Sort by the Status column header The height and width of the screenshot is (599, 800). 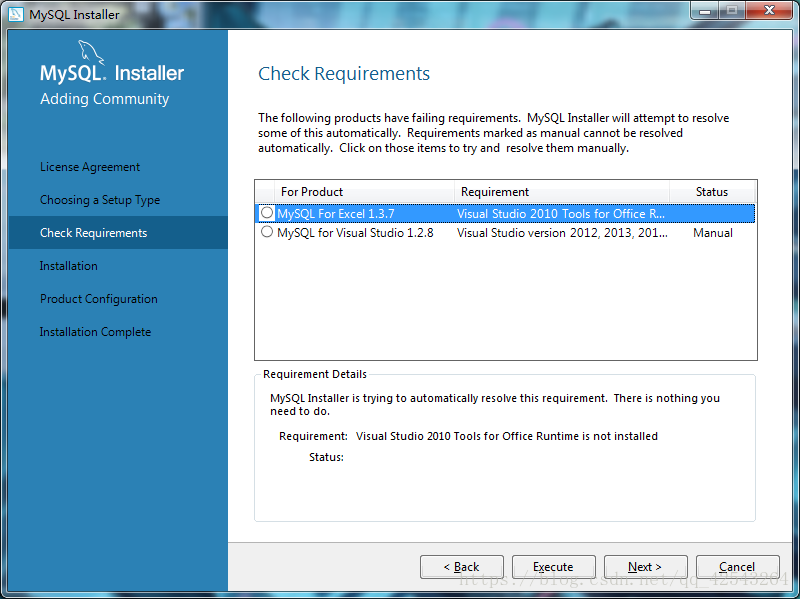(712, 192)
